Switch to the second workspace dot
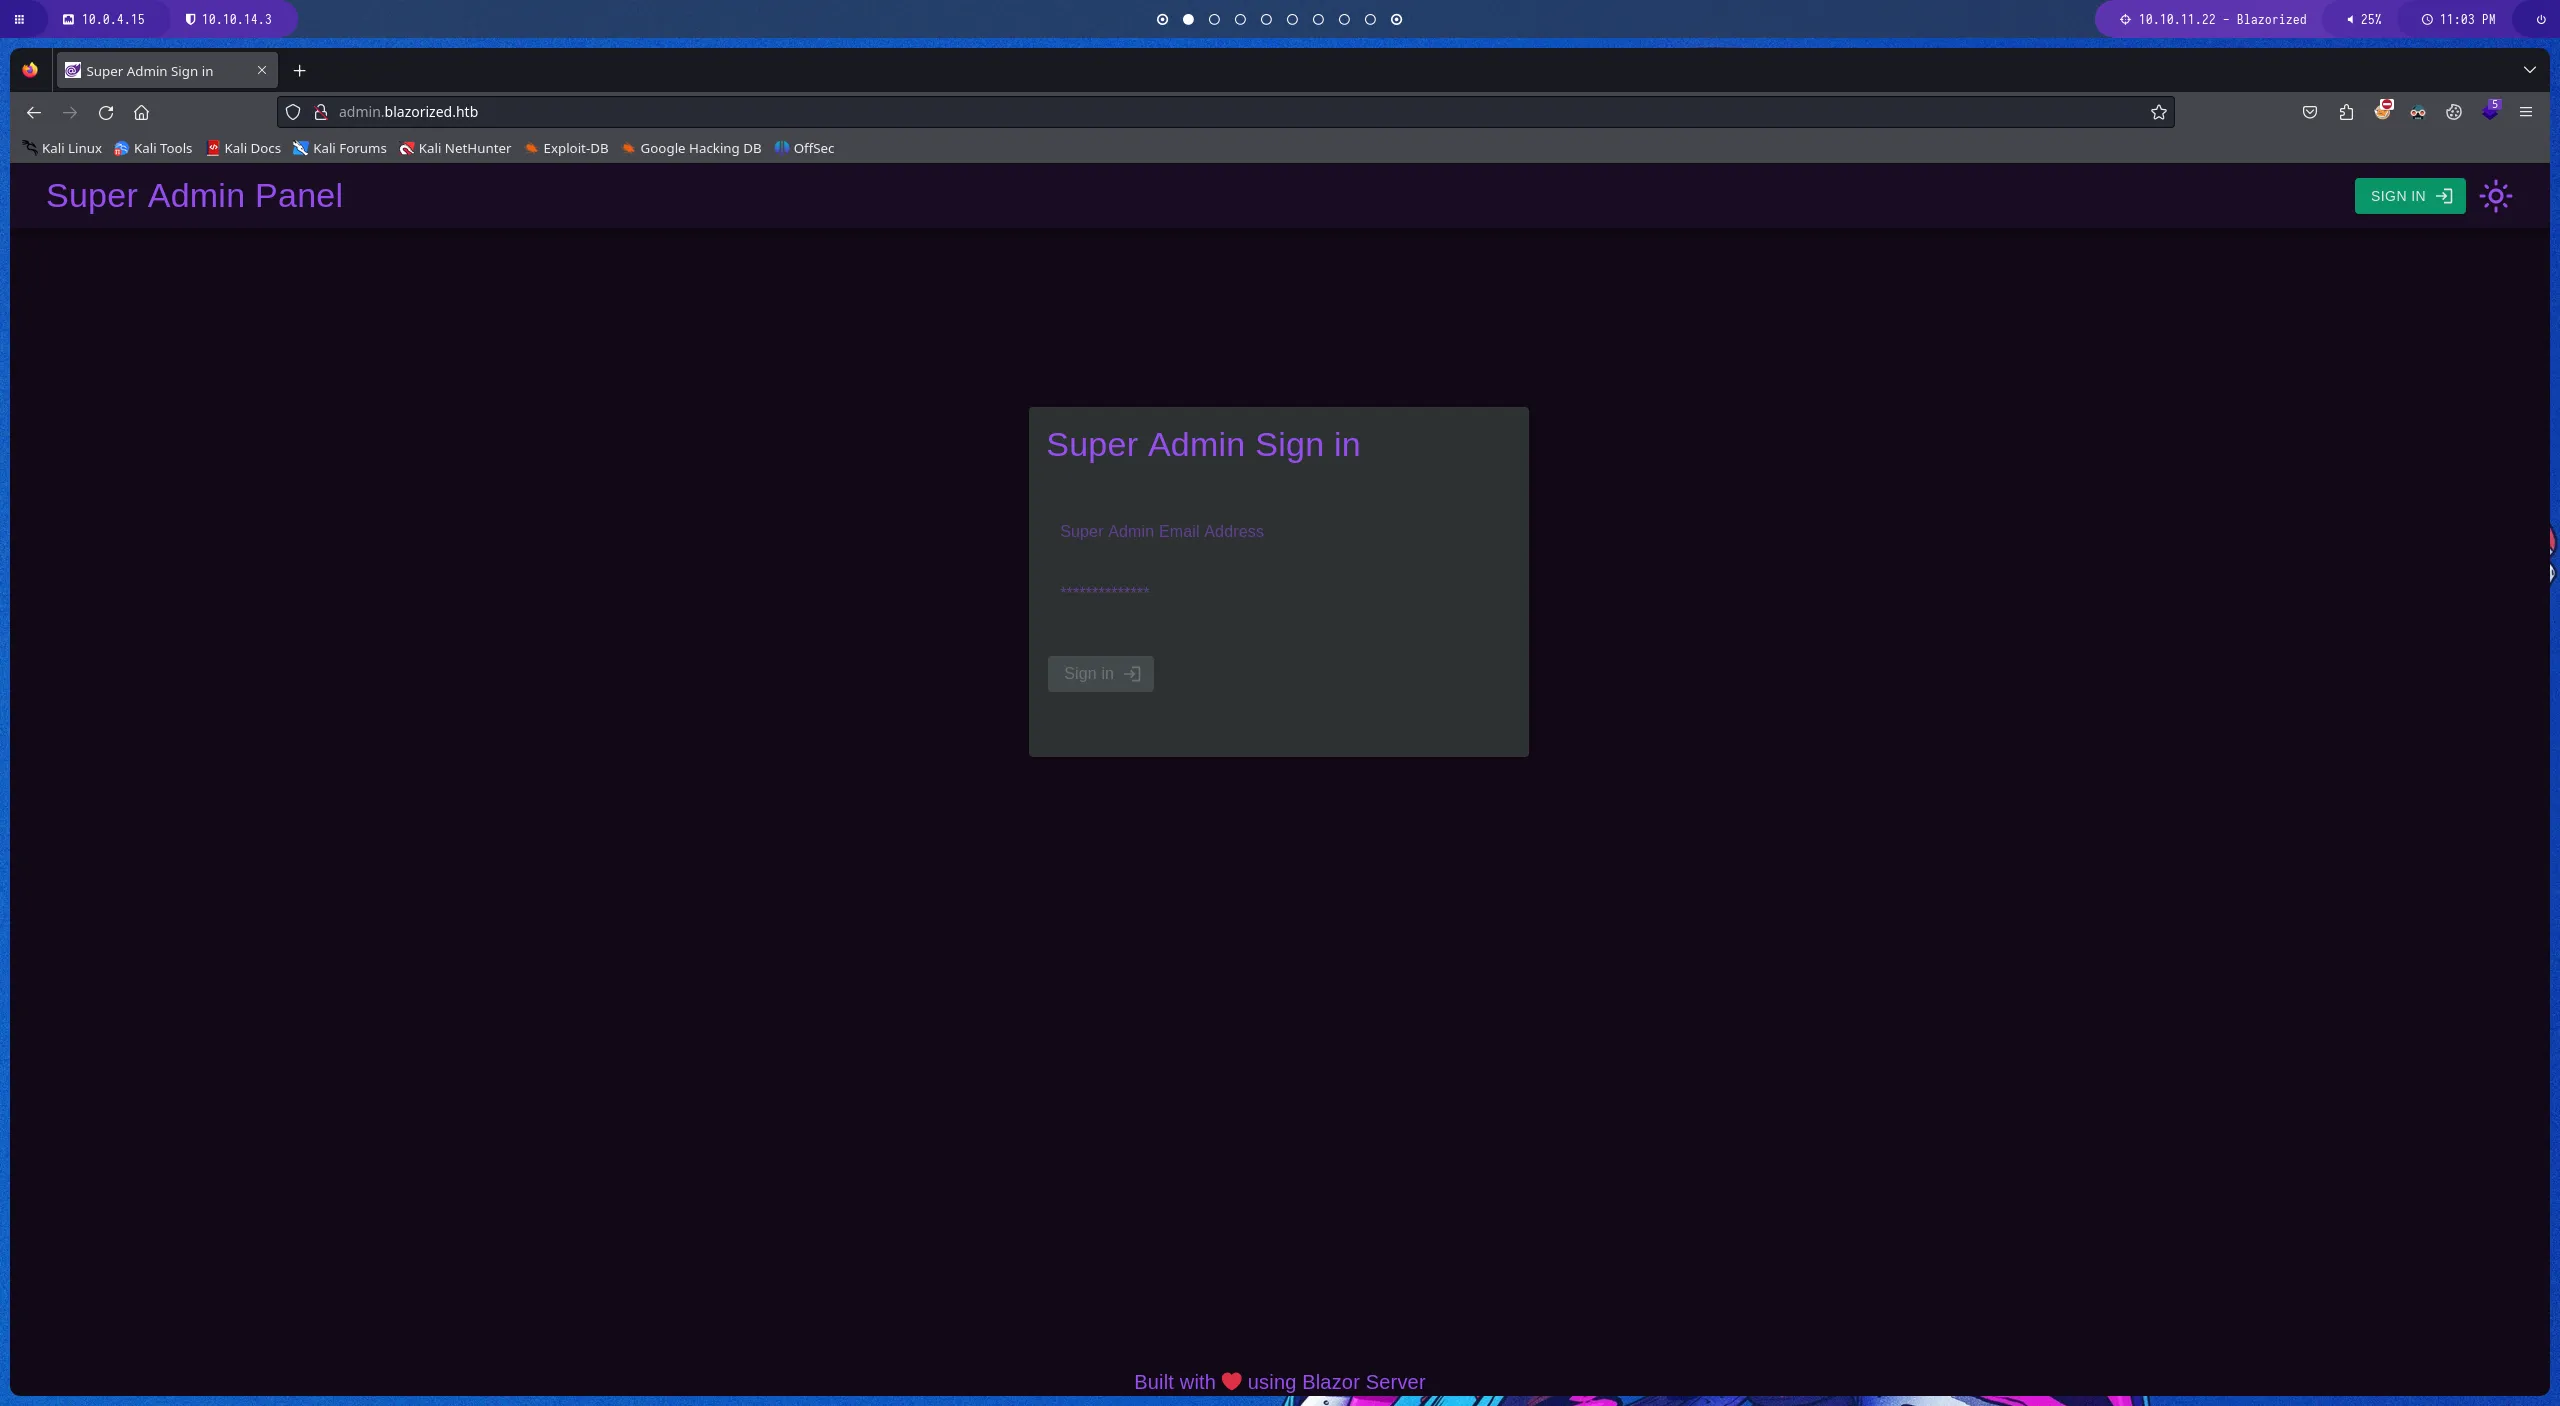Viewport: 2560px width, 1406px height. [1188, 19]
